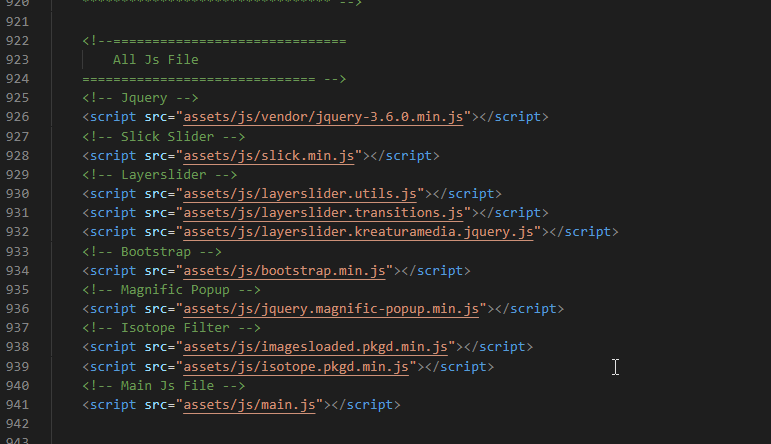Open the jquery.magnific-popup.min.js link

click(x=332, y=309)
